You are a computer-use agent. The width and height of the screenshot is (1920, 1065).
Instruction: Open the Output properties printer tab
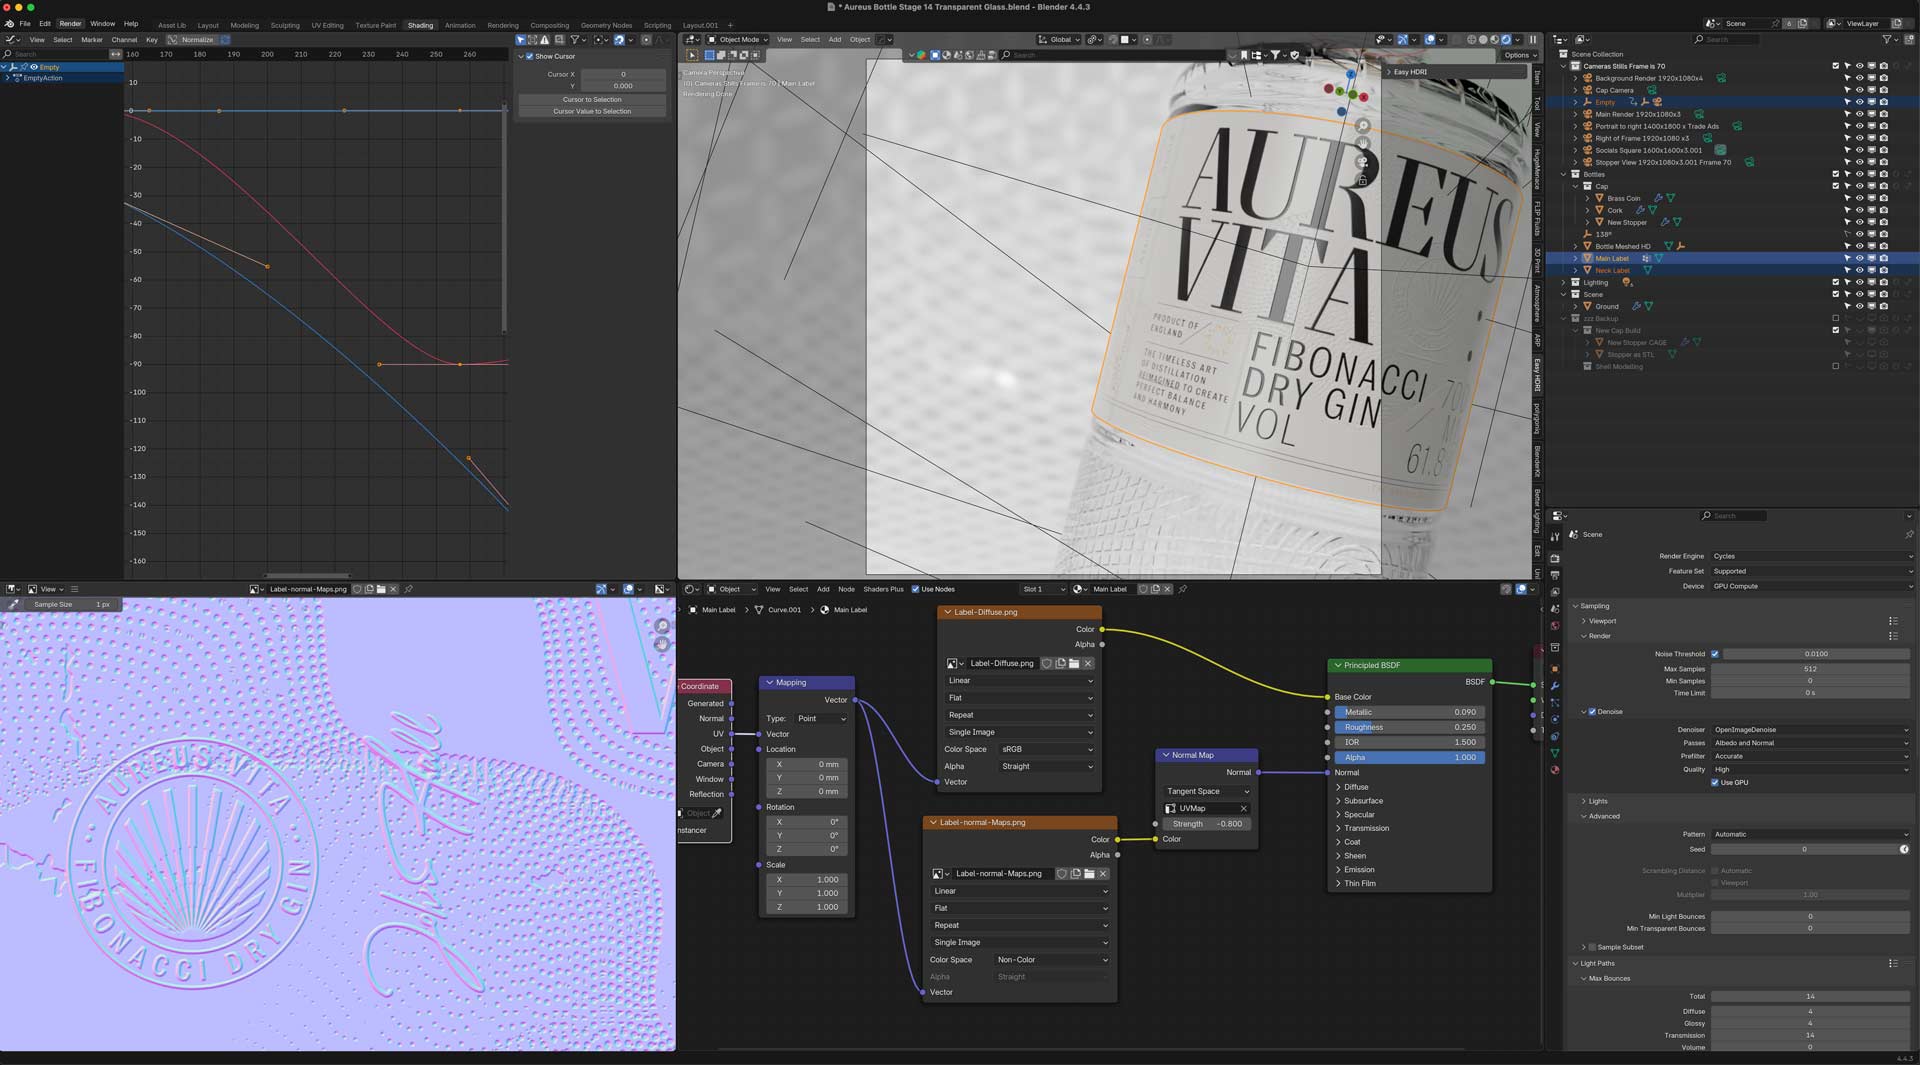[x=1554, y=576]
